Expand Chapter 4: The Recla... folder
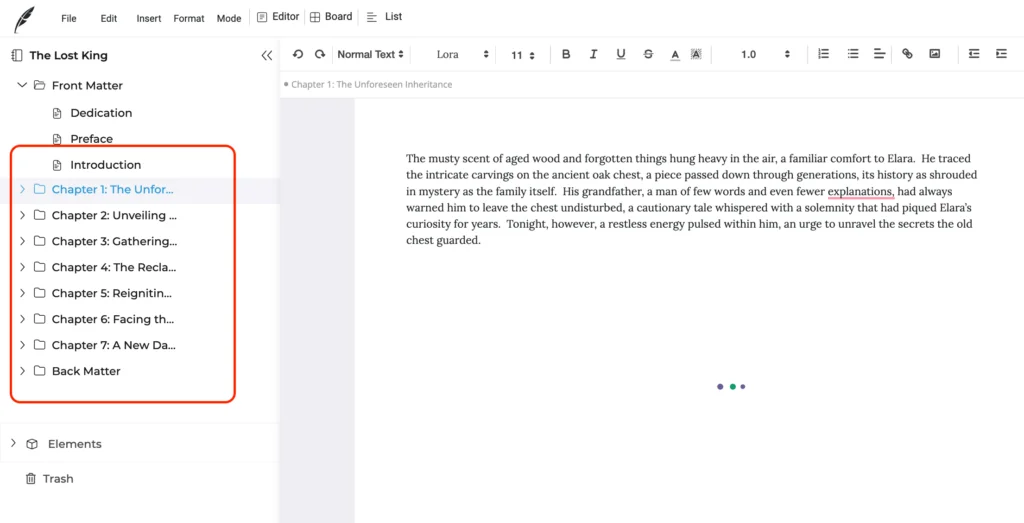The width and height of the screenshot is (1024, 523). [22, 267]
